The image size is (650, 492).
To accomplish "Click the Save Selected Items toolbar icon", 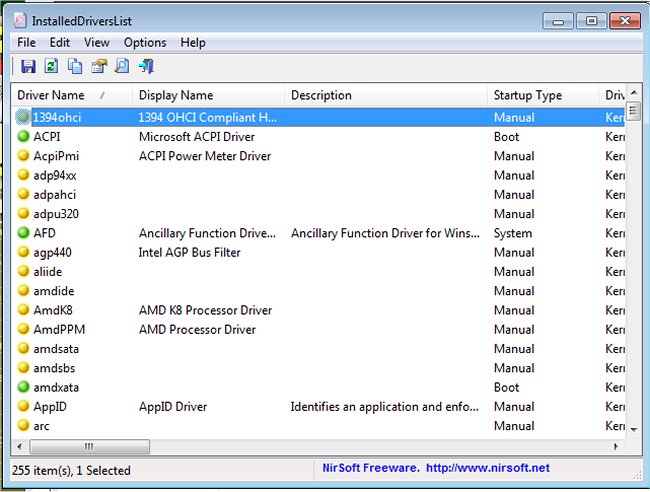I will 28,66.
